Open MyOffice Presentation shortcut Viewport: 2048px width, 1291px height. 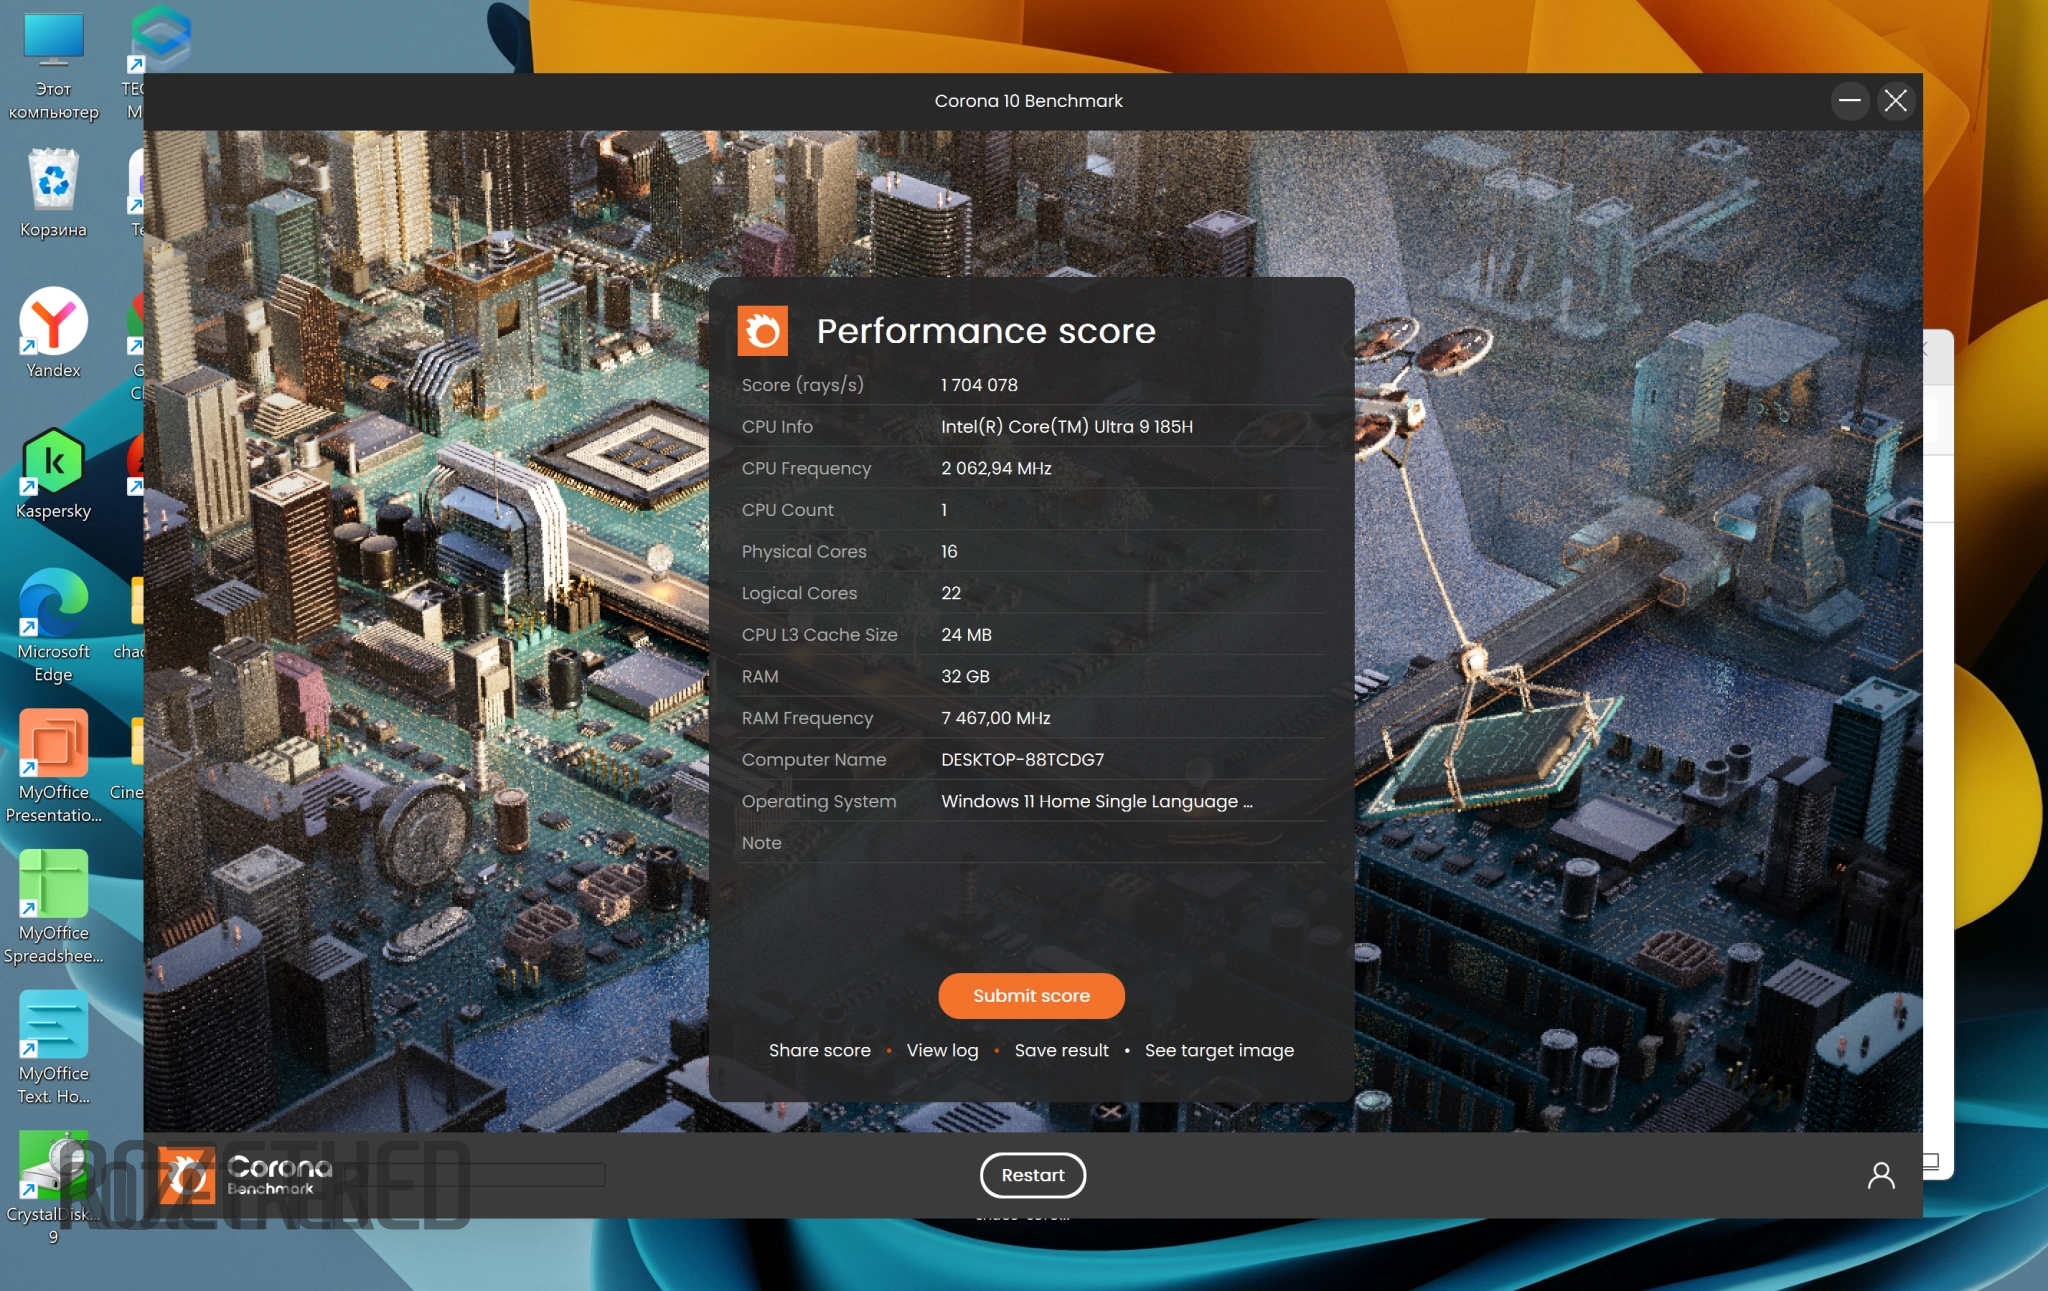(x=53, y=744)
